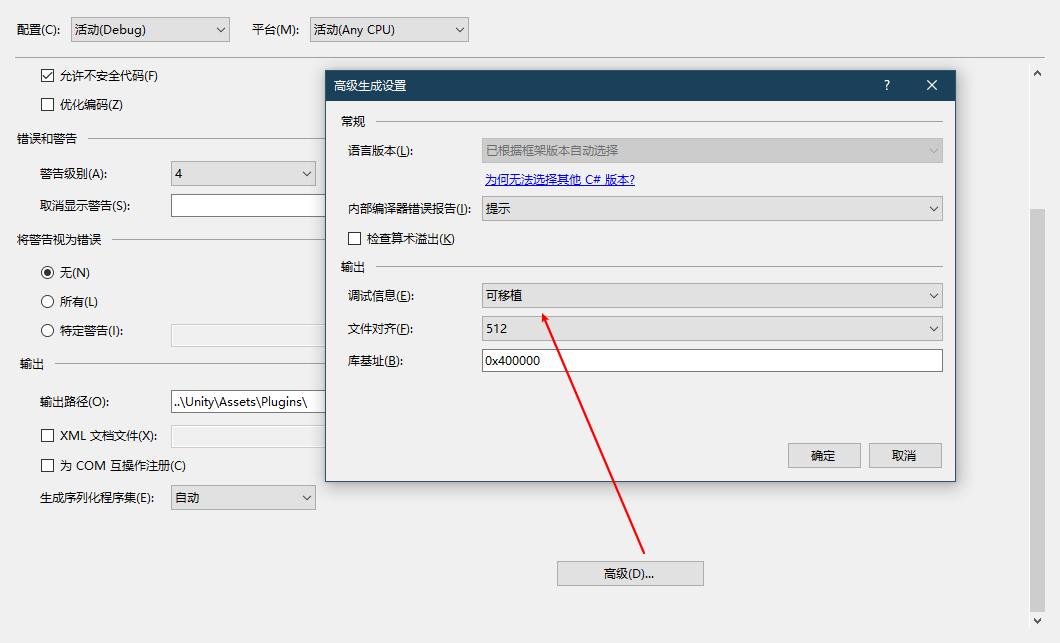Open the 调试信息 dropdown
This screenshot has width=1060, height=643.
(712, 296)
